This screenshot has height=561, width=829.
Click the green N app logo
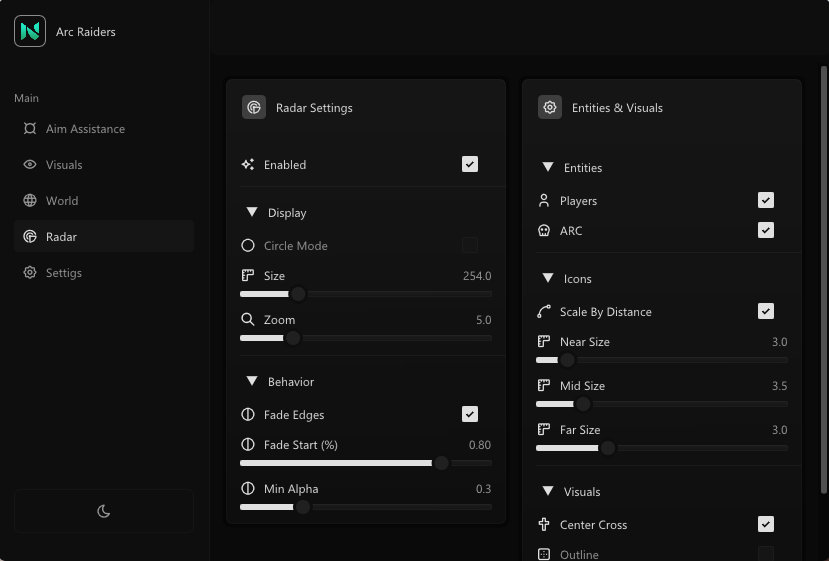(30, 31)
